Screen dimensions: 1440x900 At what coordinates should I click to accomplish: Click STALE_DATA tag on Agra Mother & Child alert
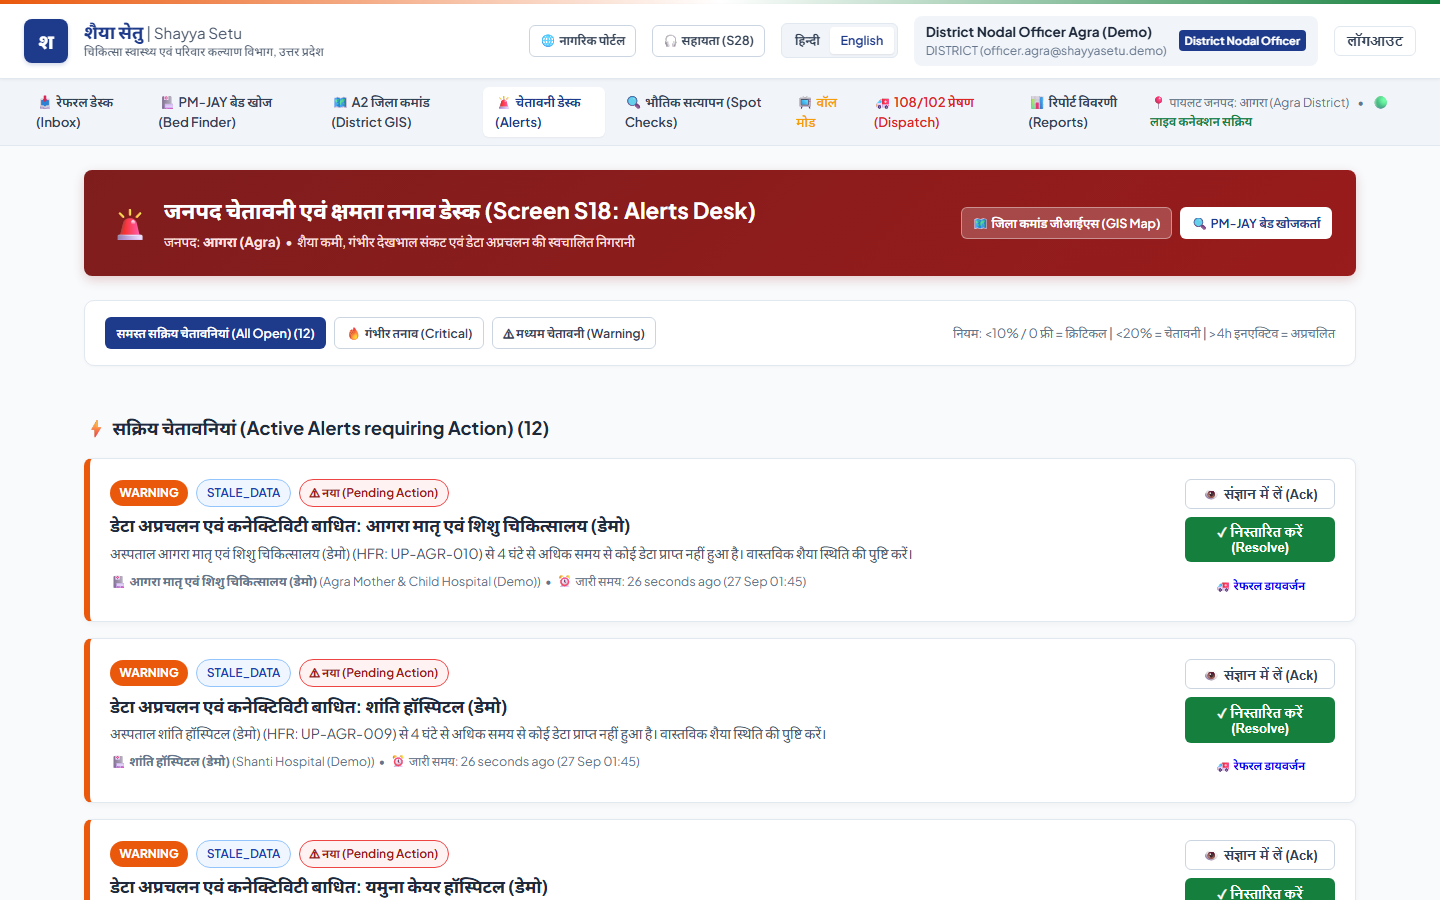pos(244,493)
